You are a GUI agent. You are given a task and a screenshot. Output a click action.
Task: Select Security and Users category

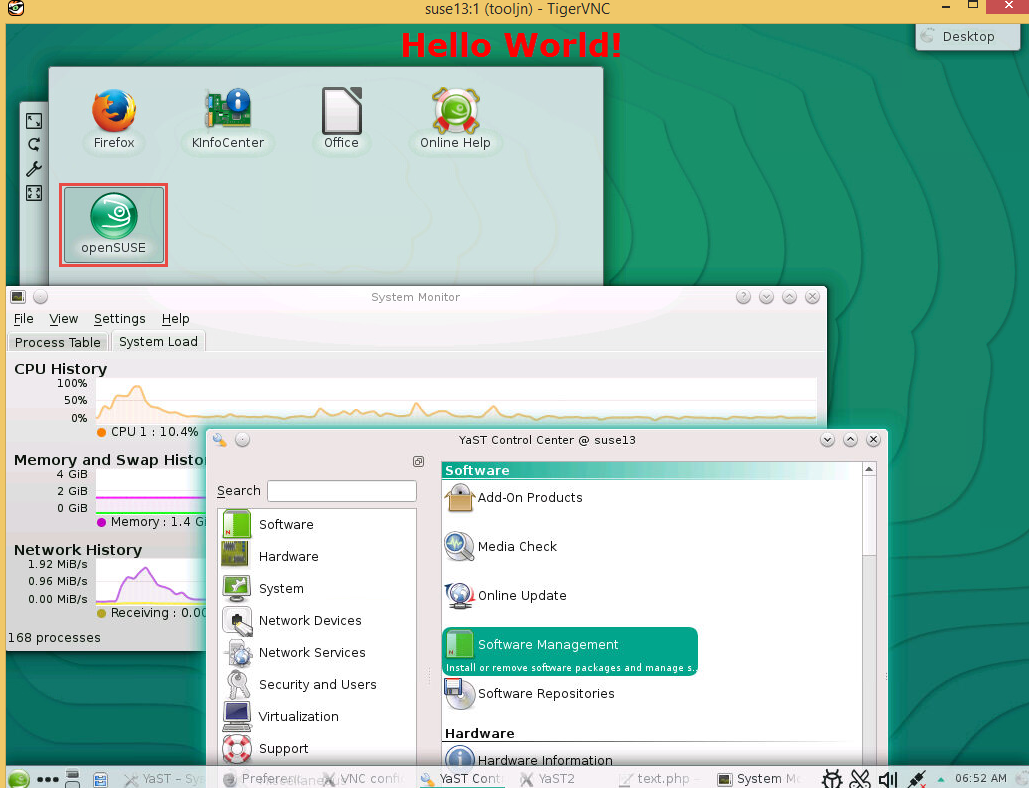click(x=318, y=684)
